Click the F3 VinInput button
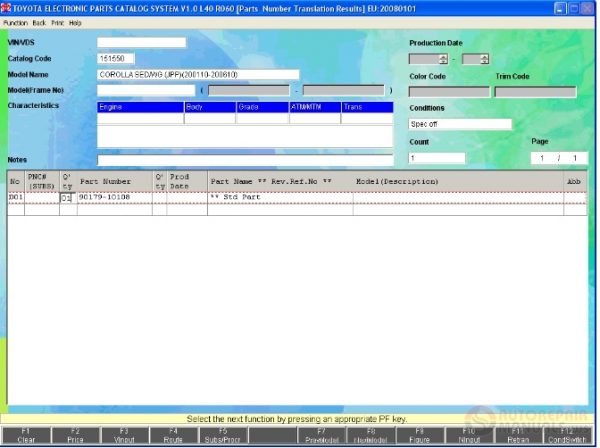600x448 pixels. [x=124, y=436]
